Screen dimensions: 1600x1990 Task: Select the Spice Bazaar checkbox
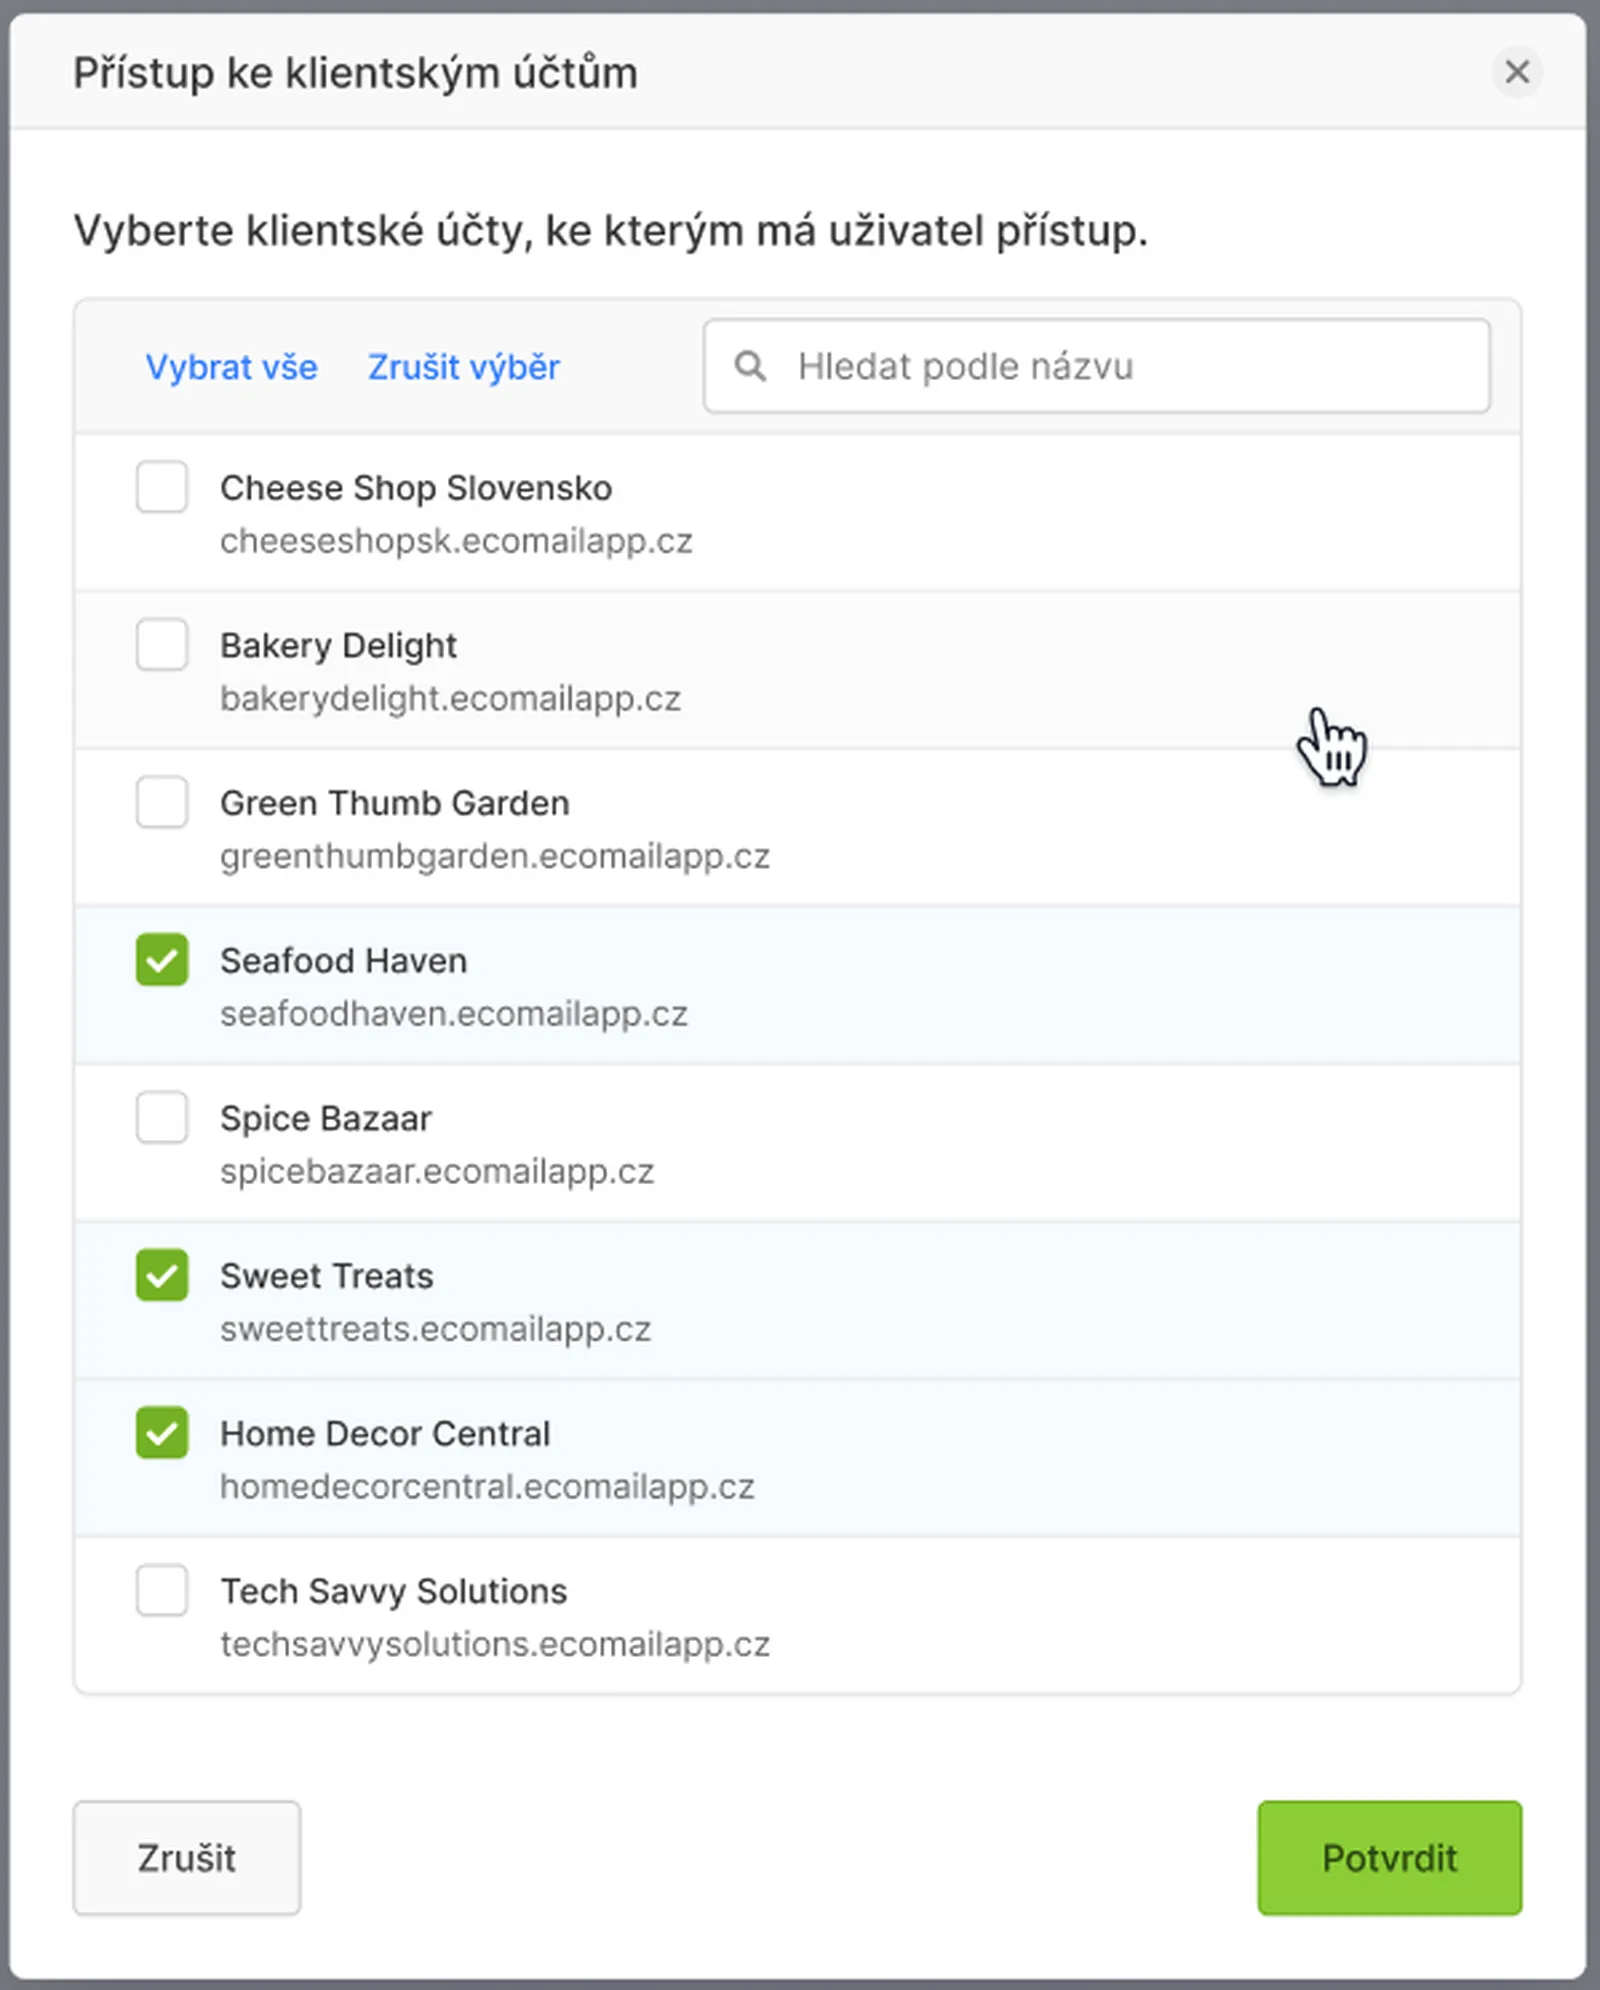point(162,1117)
